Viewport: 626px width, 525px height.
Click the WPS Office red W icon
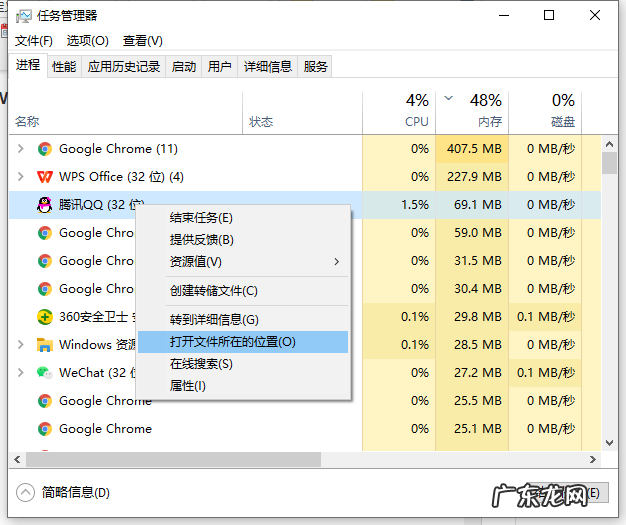[x=45, y=177]
